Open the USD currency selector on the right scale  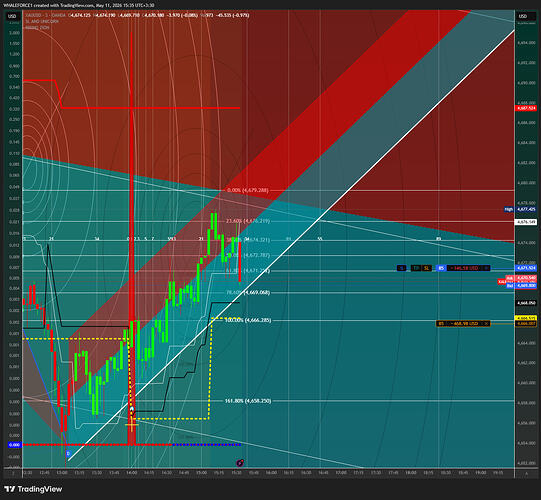pos(523,16)
